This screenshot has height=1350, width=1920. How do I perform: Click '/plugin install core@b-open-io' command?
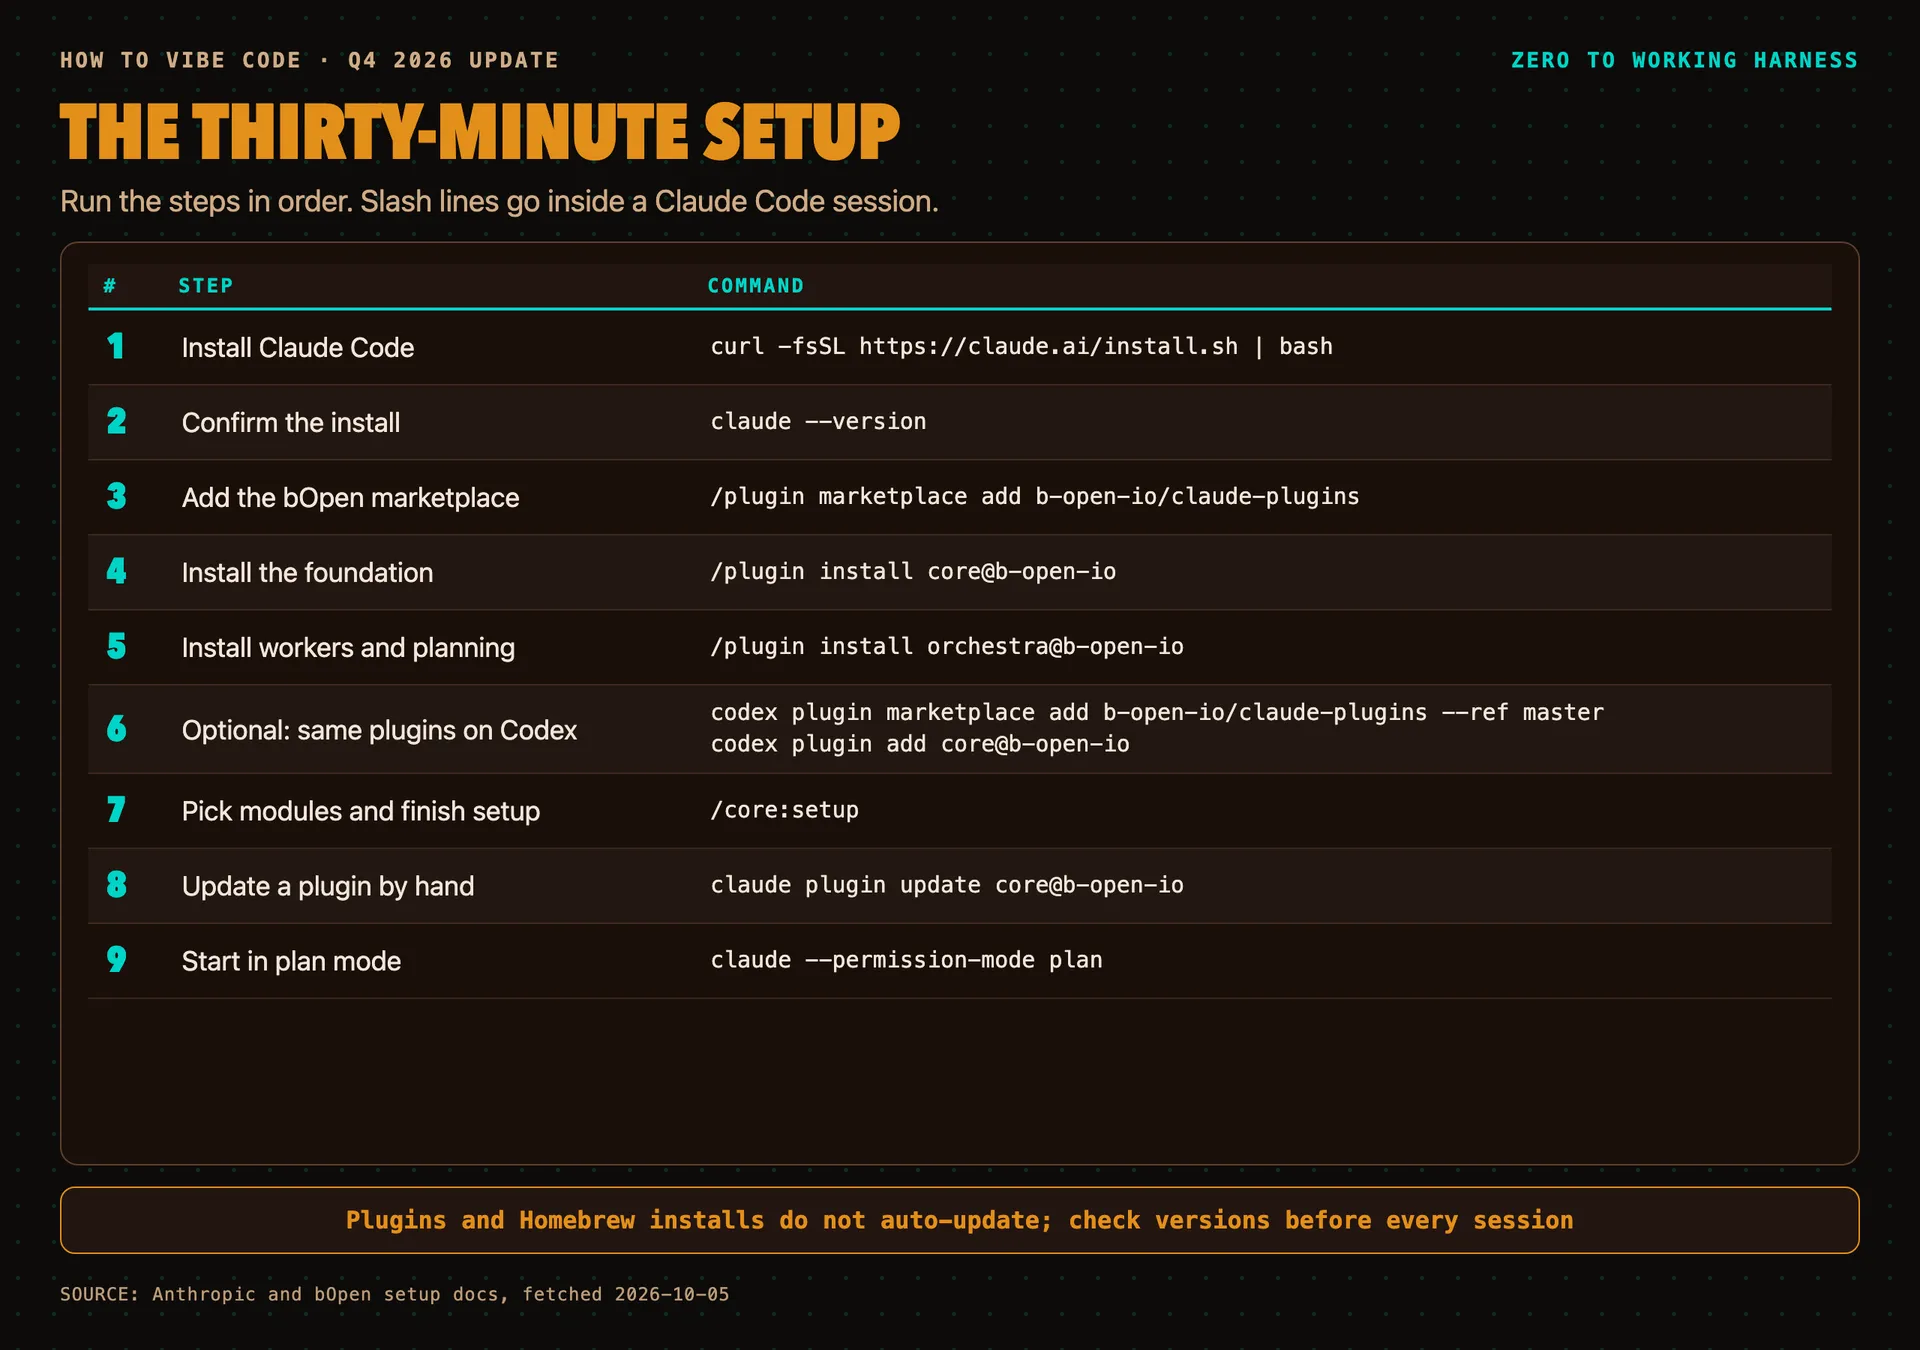point(913,571)
